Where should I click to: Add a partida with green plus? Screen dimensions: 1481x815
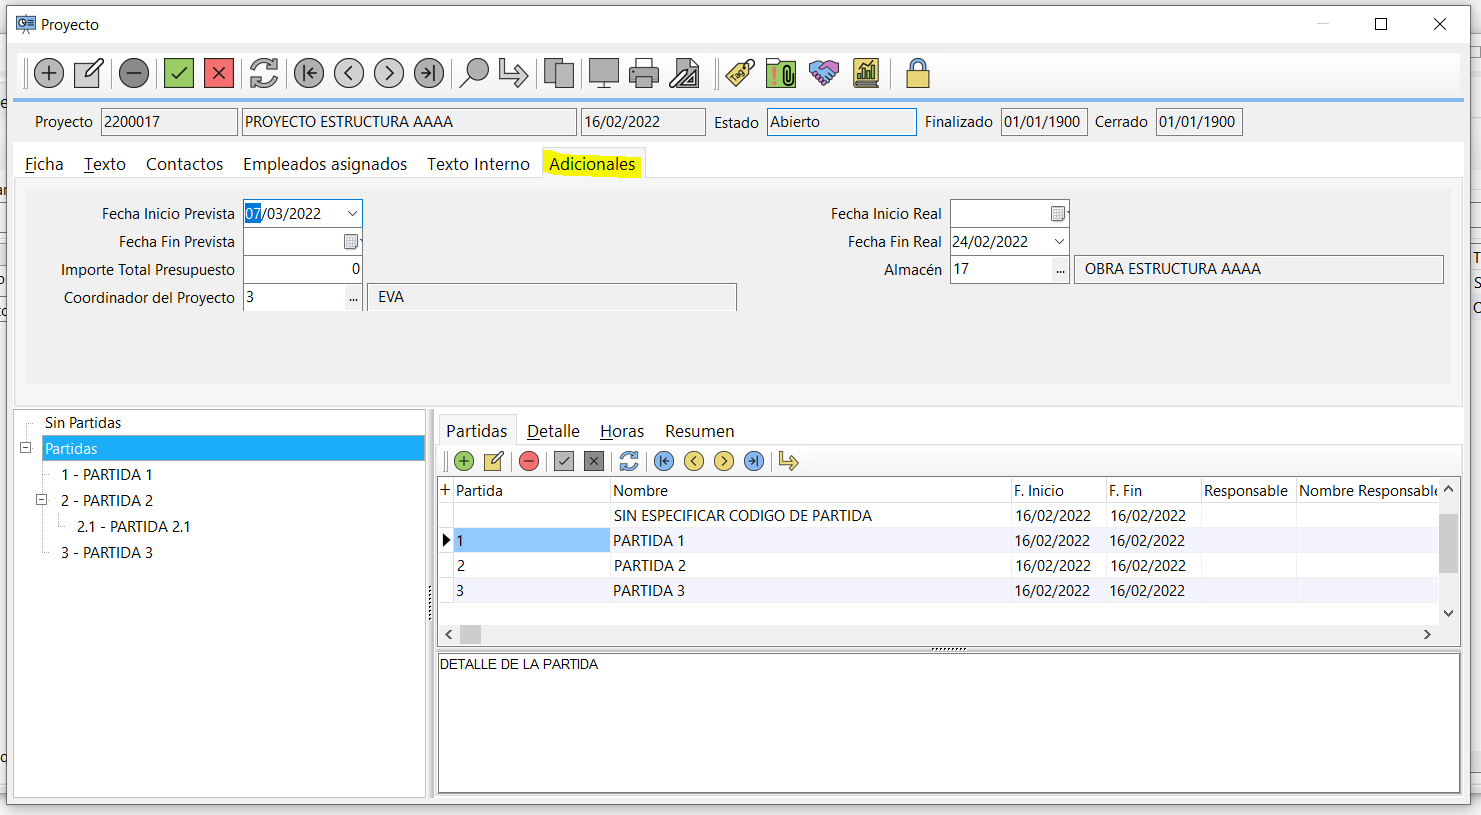tap(464, 461)
